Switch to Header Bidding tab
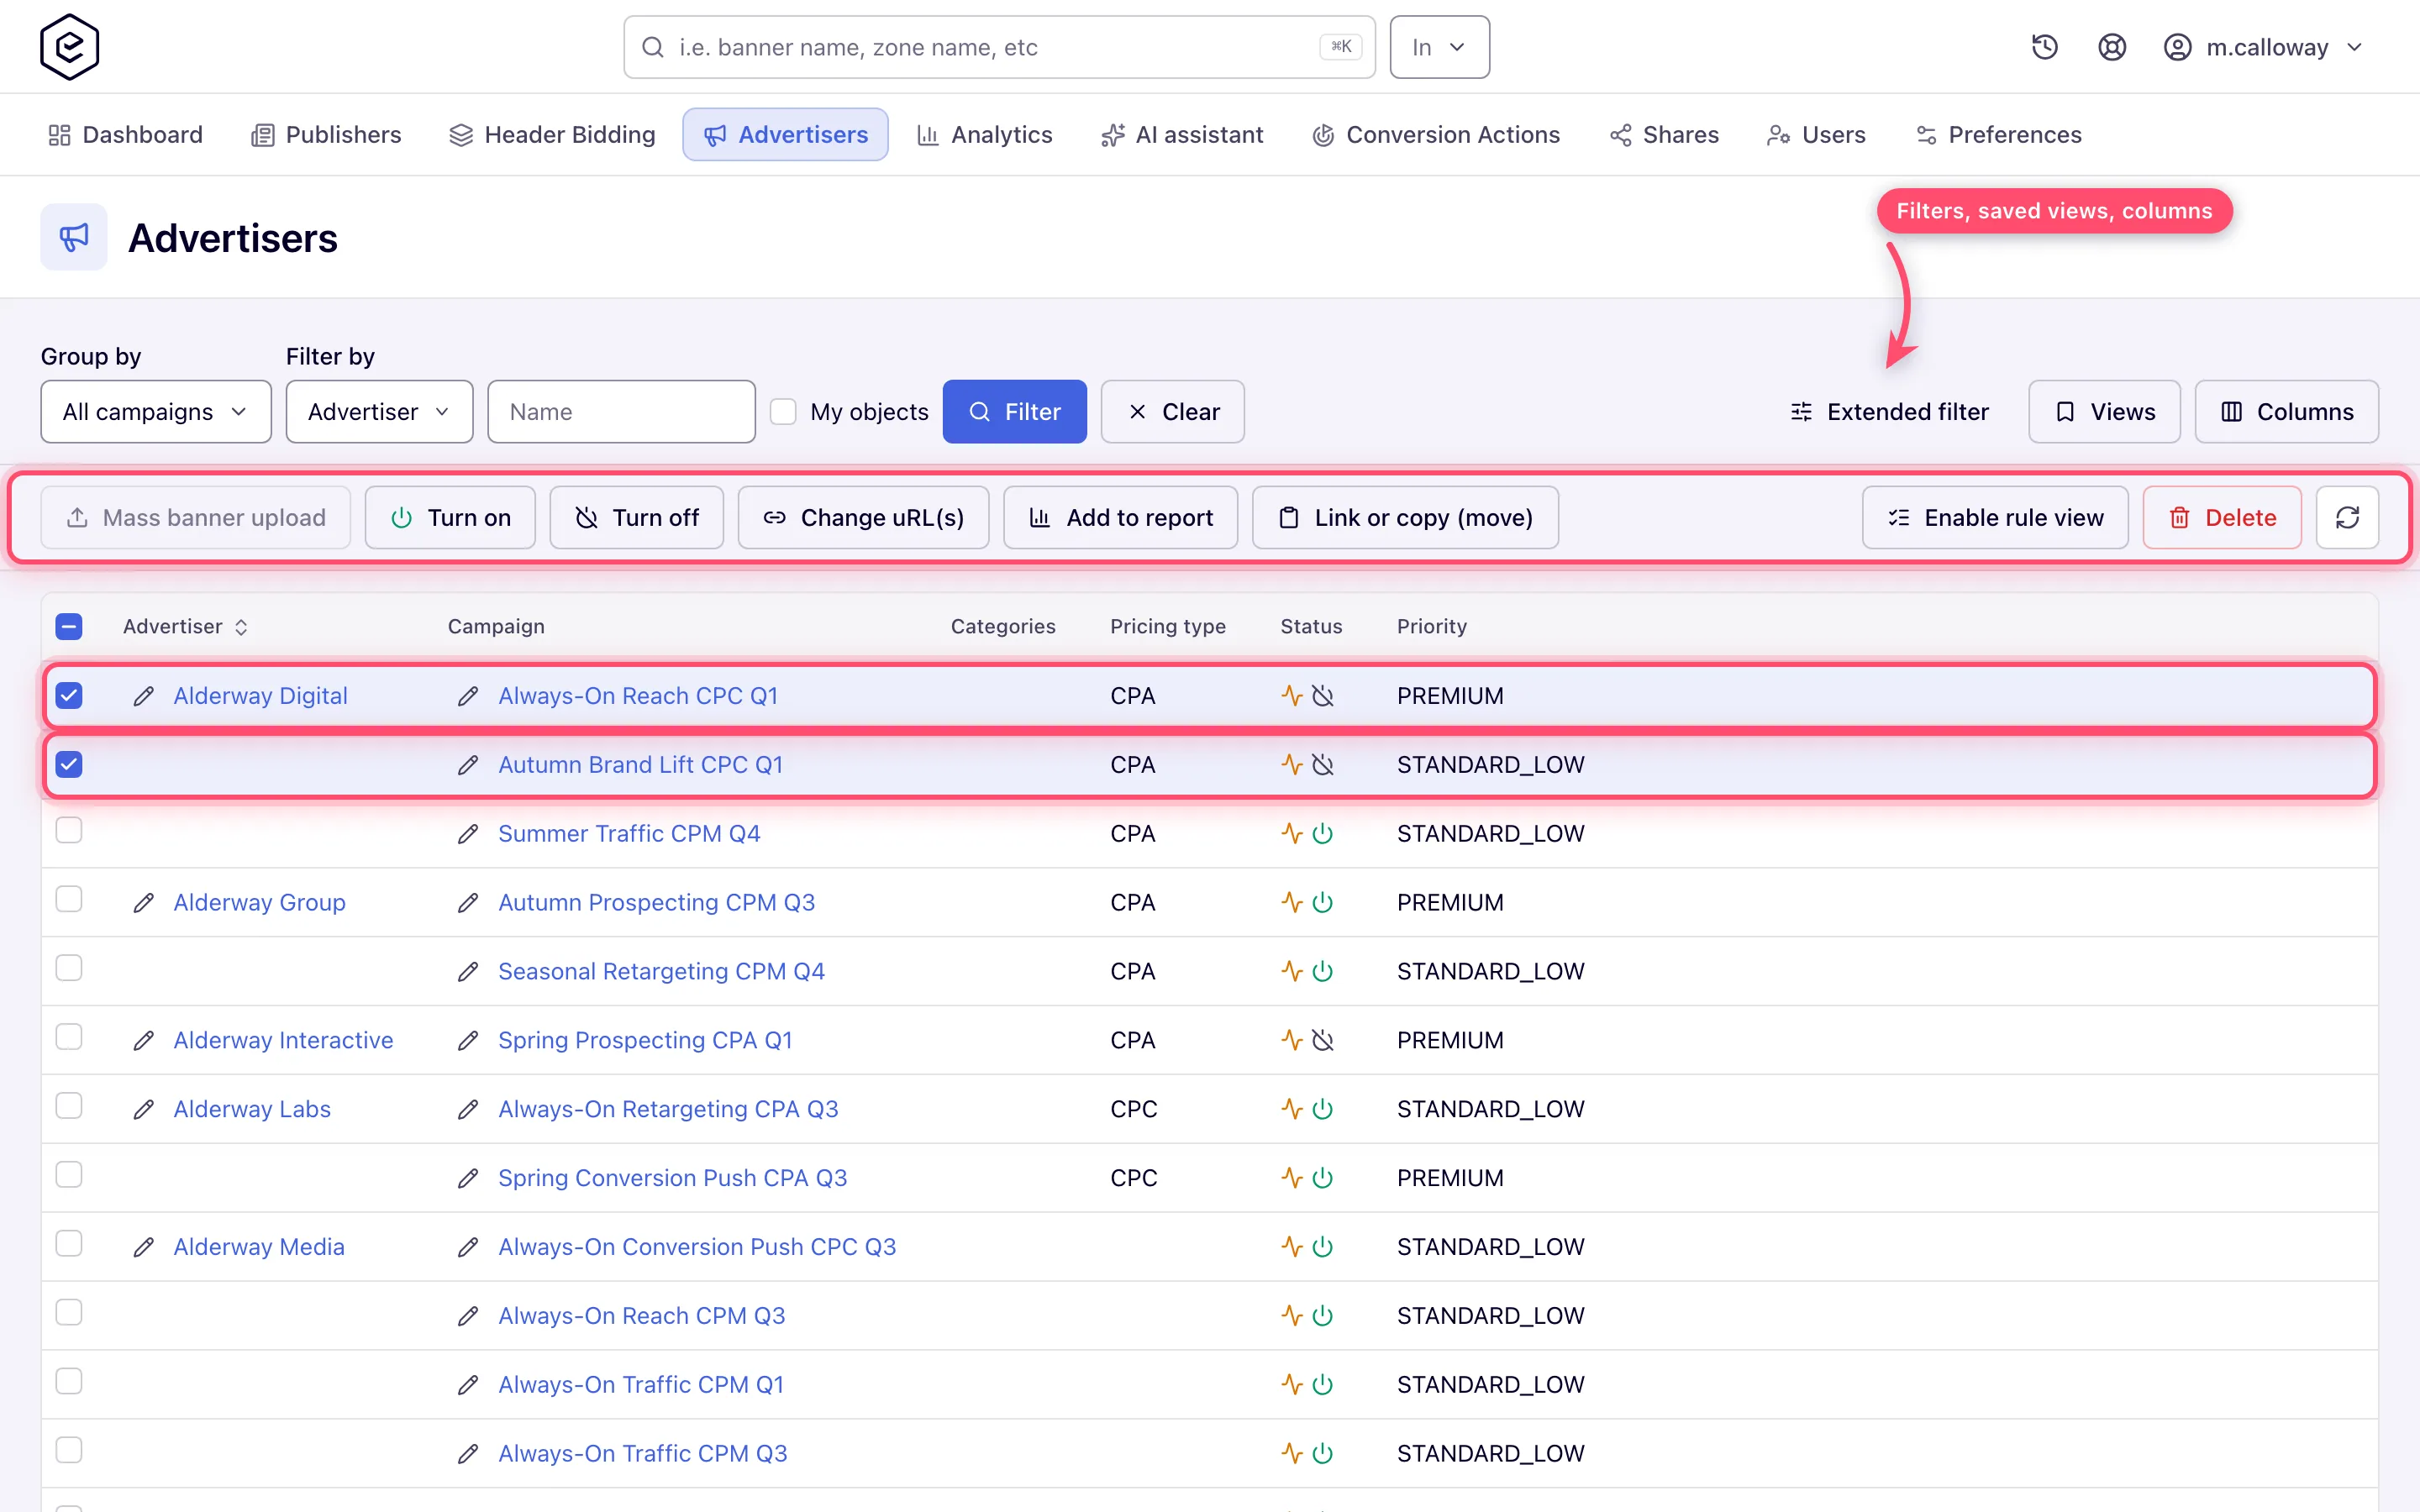The width and height of the screenshot is (2420, 1512). point(552,135)
